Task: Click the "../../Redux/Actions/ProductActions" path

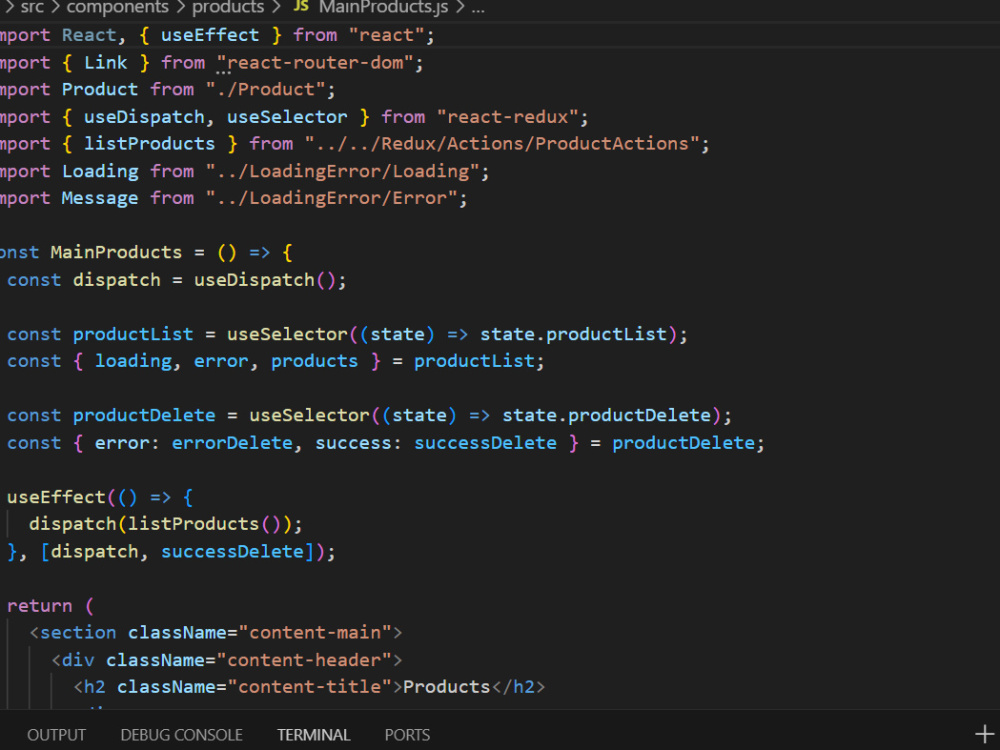Action: pyautogui.click(x=502, y=143)
